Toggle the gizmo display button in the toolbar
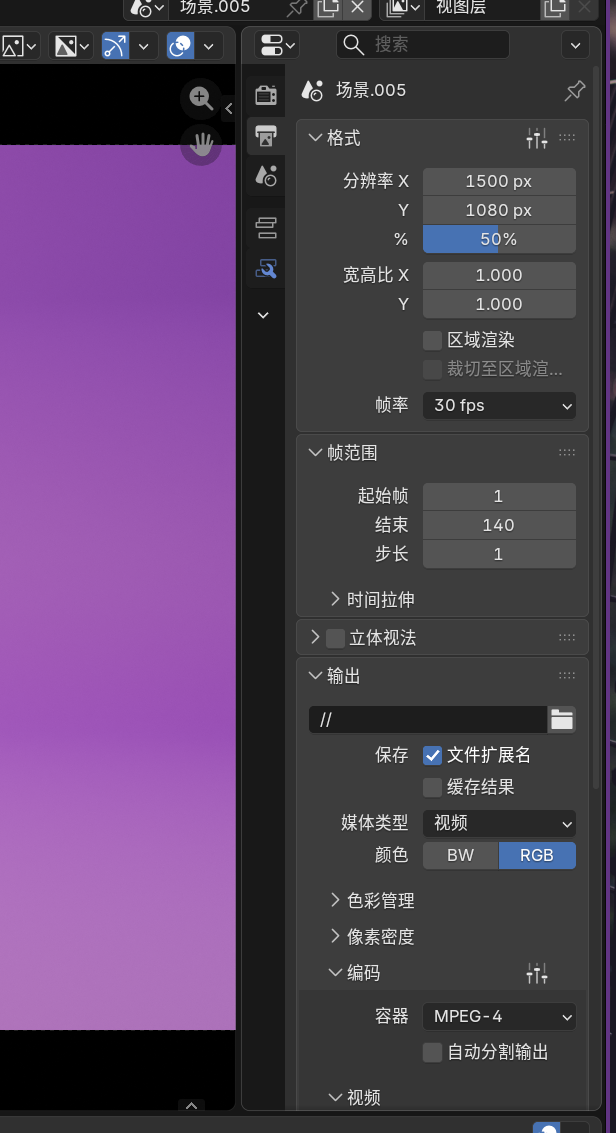 [116, 46]
